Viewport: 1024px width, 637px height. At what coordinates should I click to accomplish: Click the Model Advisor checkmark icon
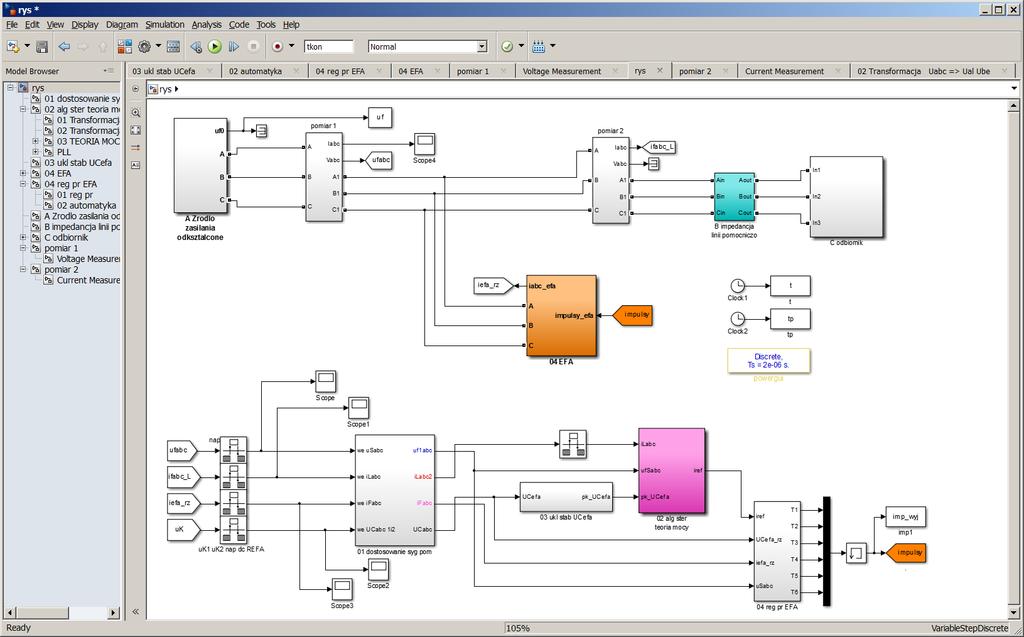(x=507, y=46)
